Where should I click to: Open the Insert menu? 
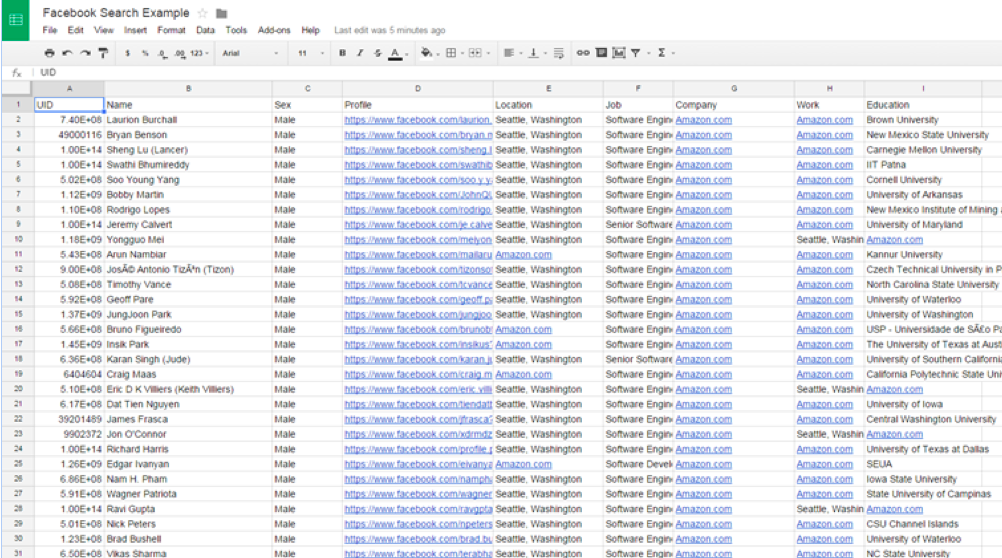(x=135, y=30)
